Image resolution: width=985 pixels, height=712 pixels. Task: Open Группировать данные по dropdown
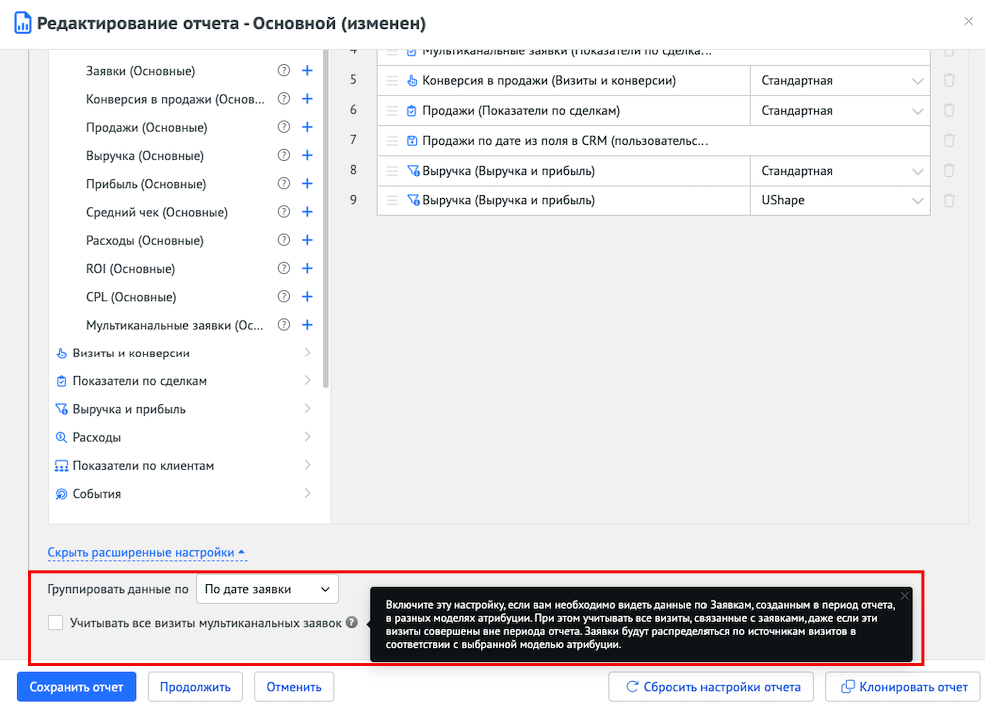(x=267, y=589)
